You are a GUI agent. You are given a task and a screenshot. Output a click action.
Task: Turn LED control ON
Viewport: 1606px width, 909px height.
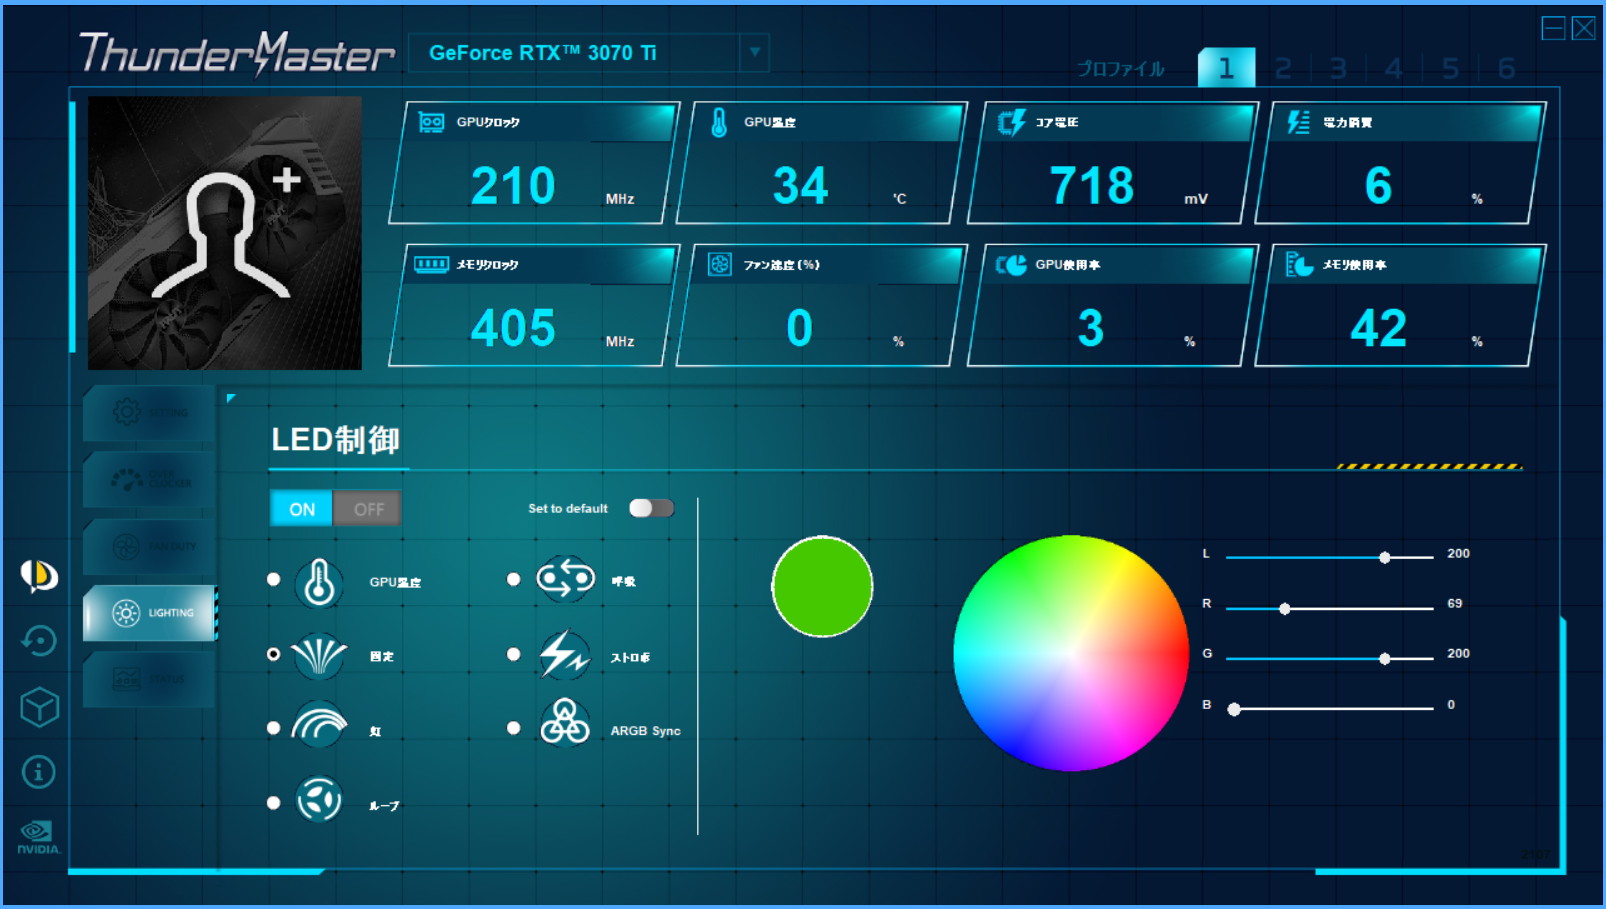(302, 509)
